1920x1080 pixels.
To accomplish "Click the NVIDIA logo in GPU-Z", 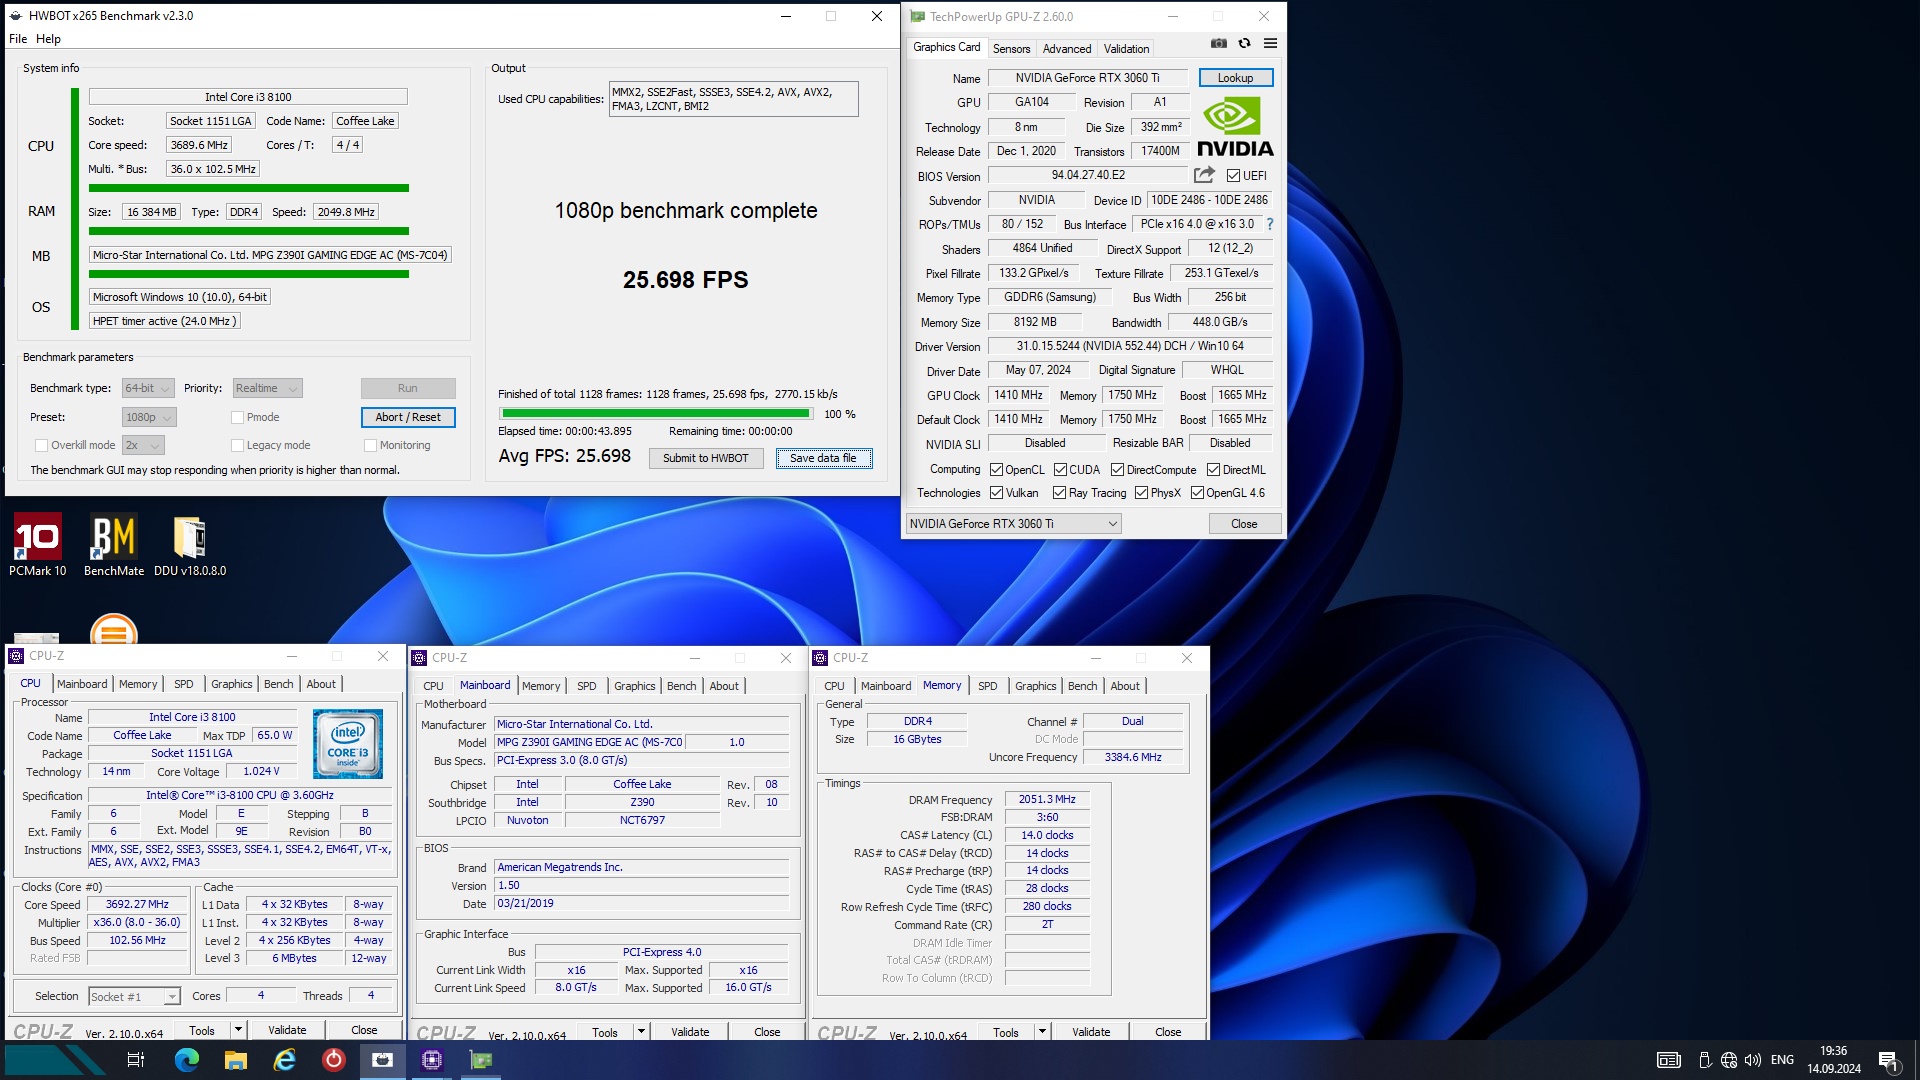I will click(1235, 127).
